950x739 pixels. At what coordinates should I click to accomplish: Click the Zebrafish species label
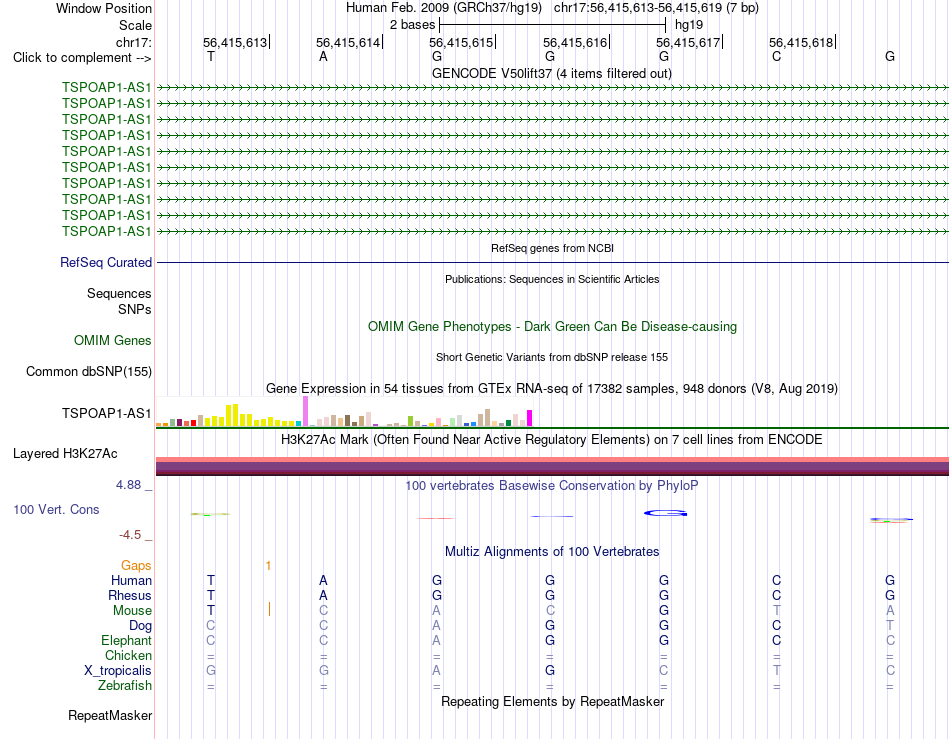click(125, 686)
